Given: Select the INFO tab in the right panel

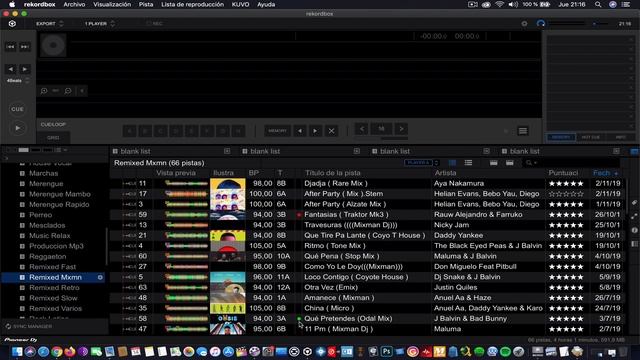Looking at the screenshot, I should pos(620,137).
